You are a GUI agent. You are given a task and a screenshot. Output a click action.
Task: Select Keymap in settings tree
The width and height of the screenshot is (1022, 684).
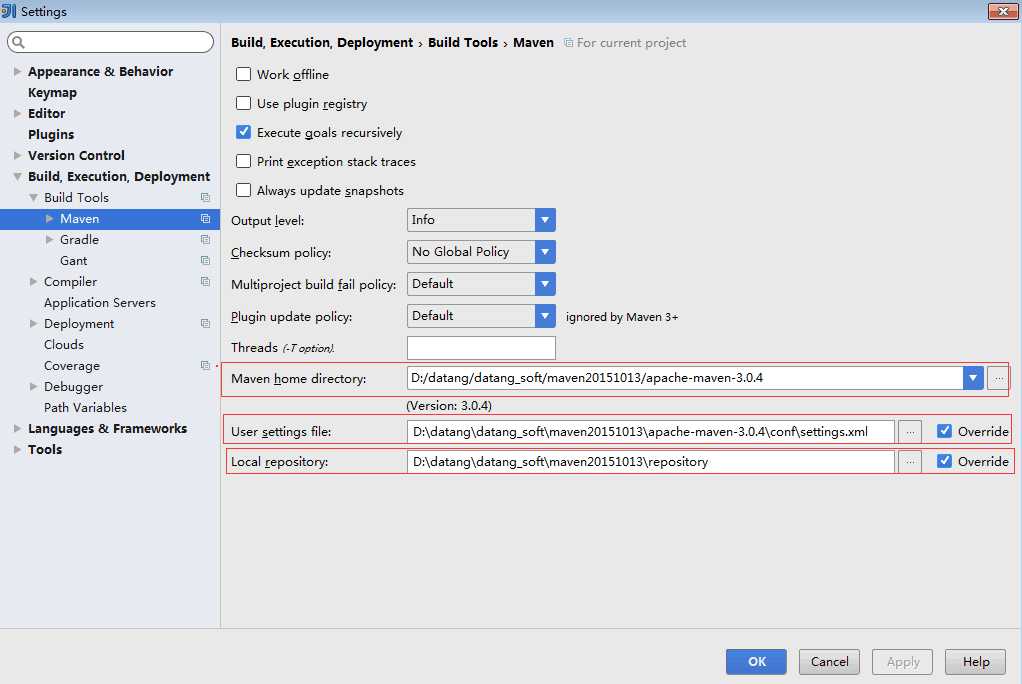pyautogui.click(x=52, y=93)
